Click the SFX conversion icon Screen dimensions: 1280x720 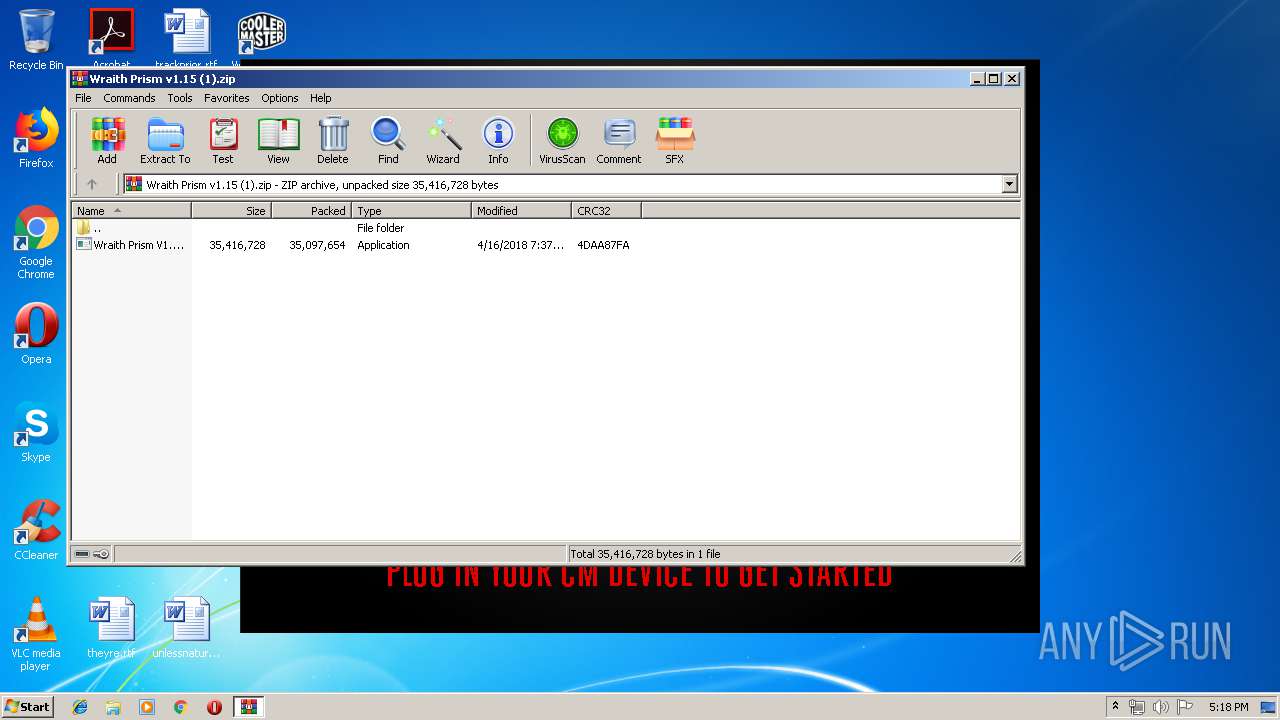click(675, 140)
